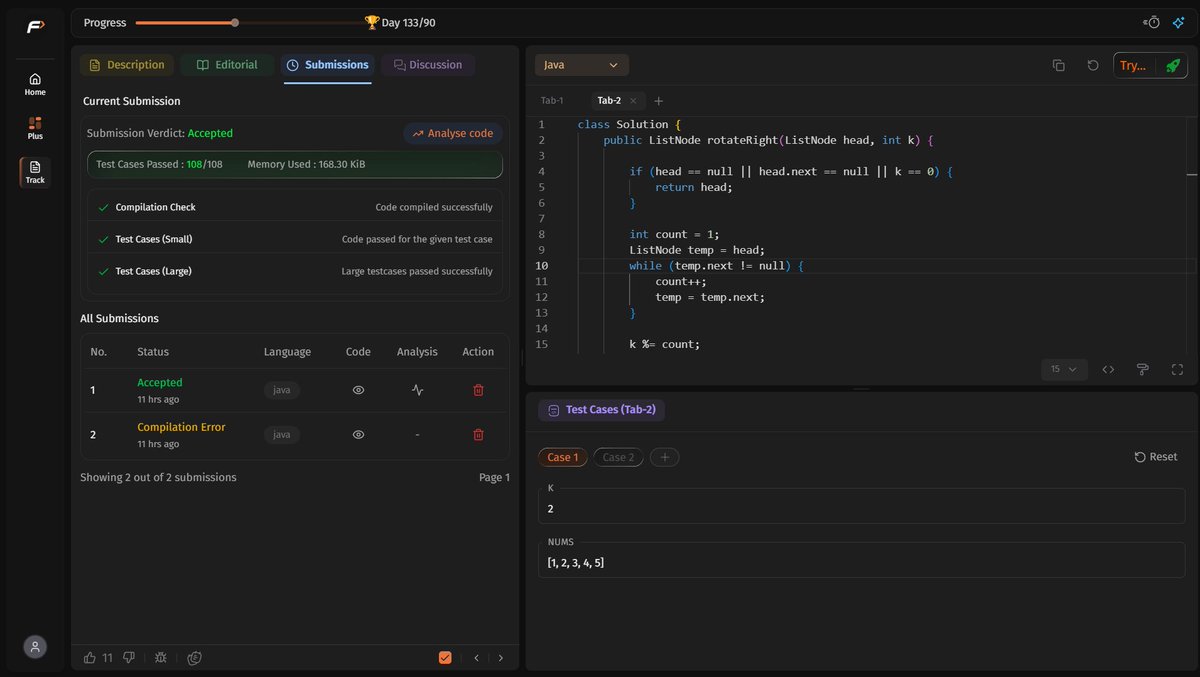
Task: Switch to the Description tab
Action: (x=127, y=65)
